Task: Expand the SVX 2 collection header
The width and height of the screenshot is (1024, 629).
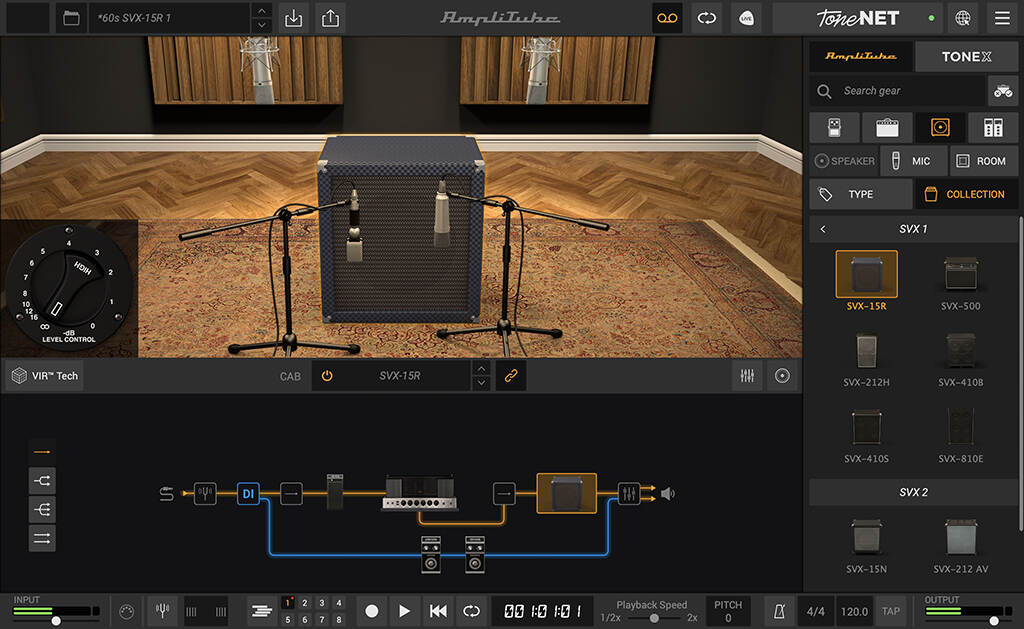Action: coord(913,491)
